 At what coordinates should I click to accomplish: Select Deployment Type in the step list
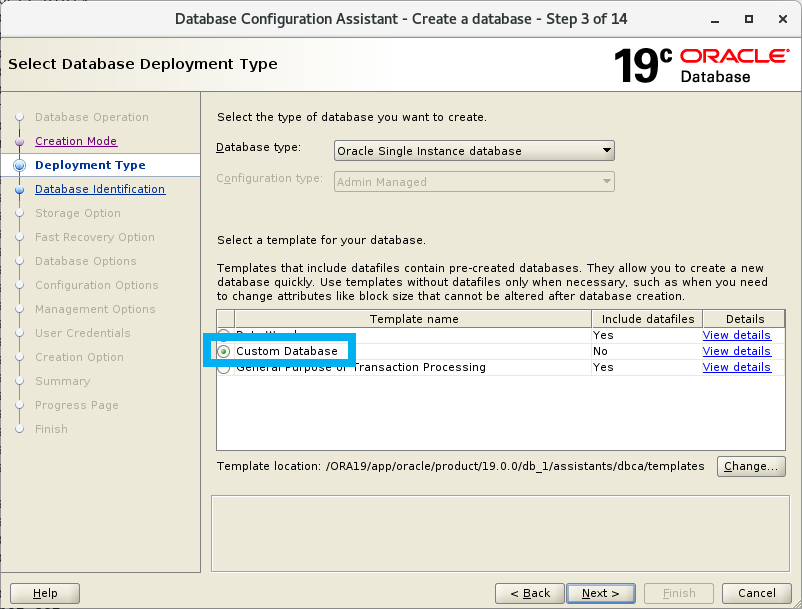tap(90, 165)
